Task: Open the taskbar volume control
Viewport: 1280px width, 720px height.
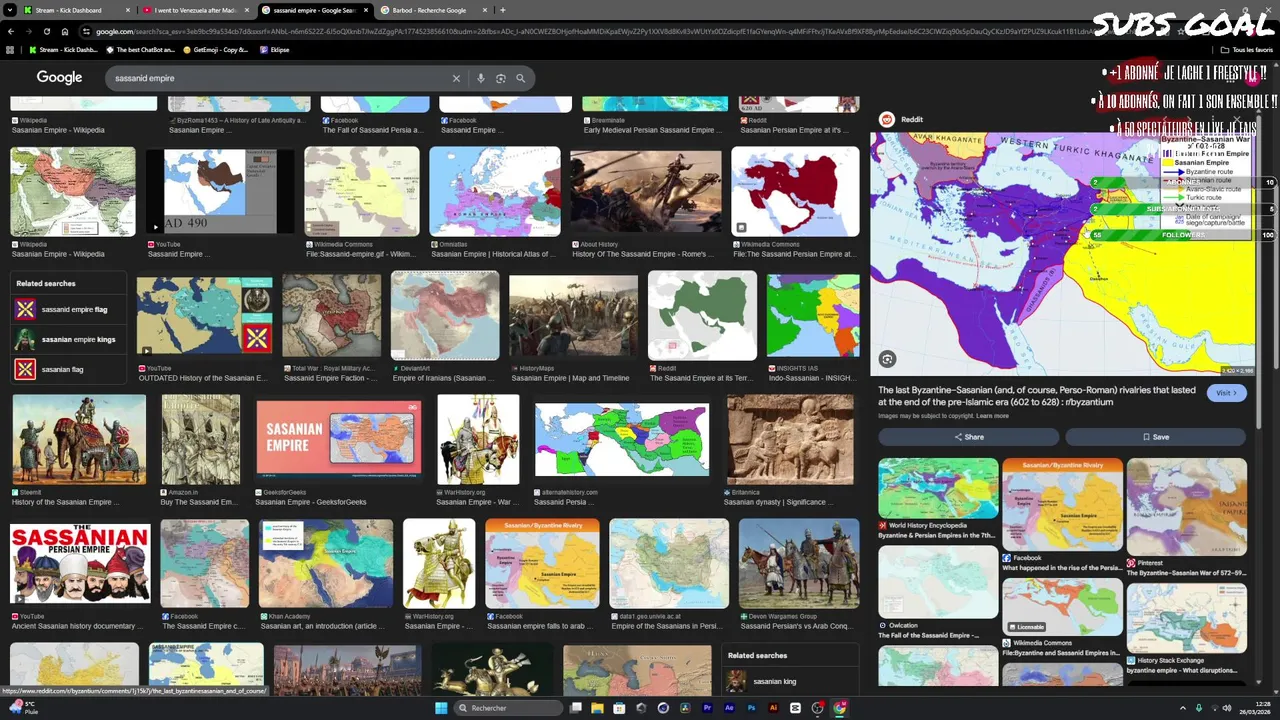Action: pyautogui.click(x=1227, y=708)
